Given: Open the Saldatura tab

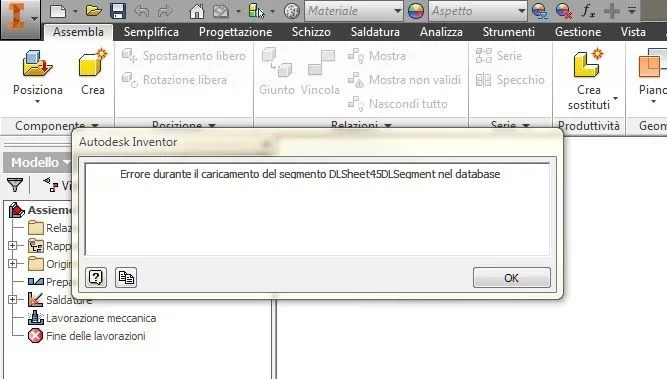Looking at the screenshot, I should (375, 32).
